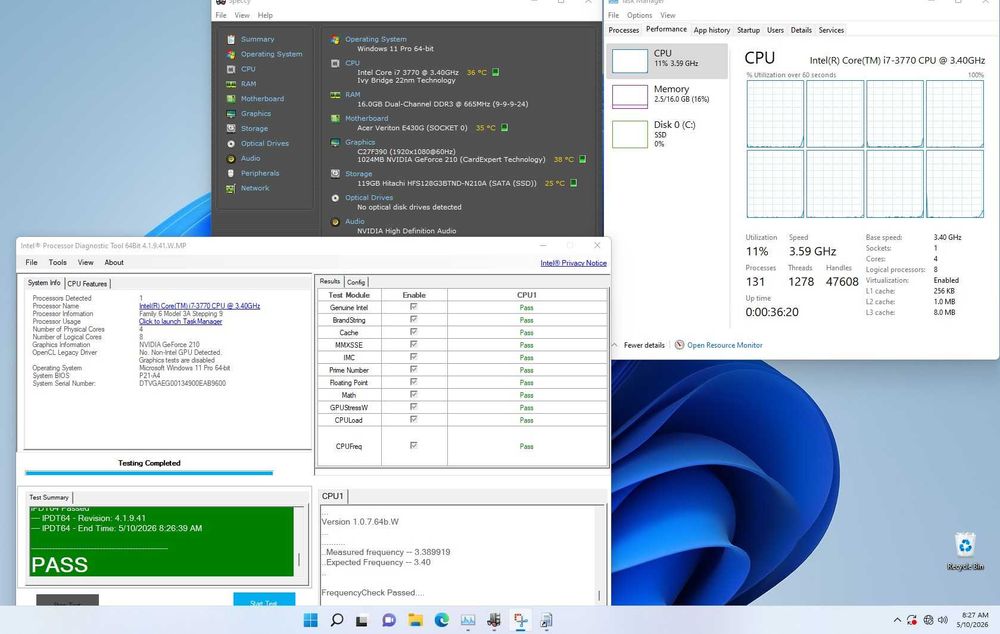This screenshot has width=1000, height=634.
Task: Expand hidden system tray icons chevron
Action: (897, 620)
